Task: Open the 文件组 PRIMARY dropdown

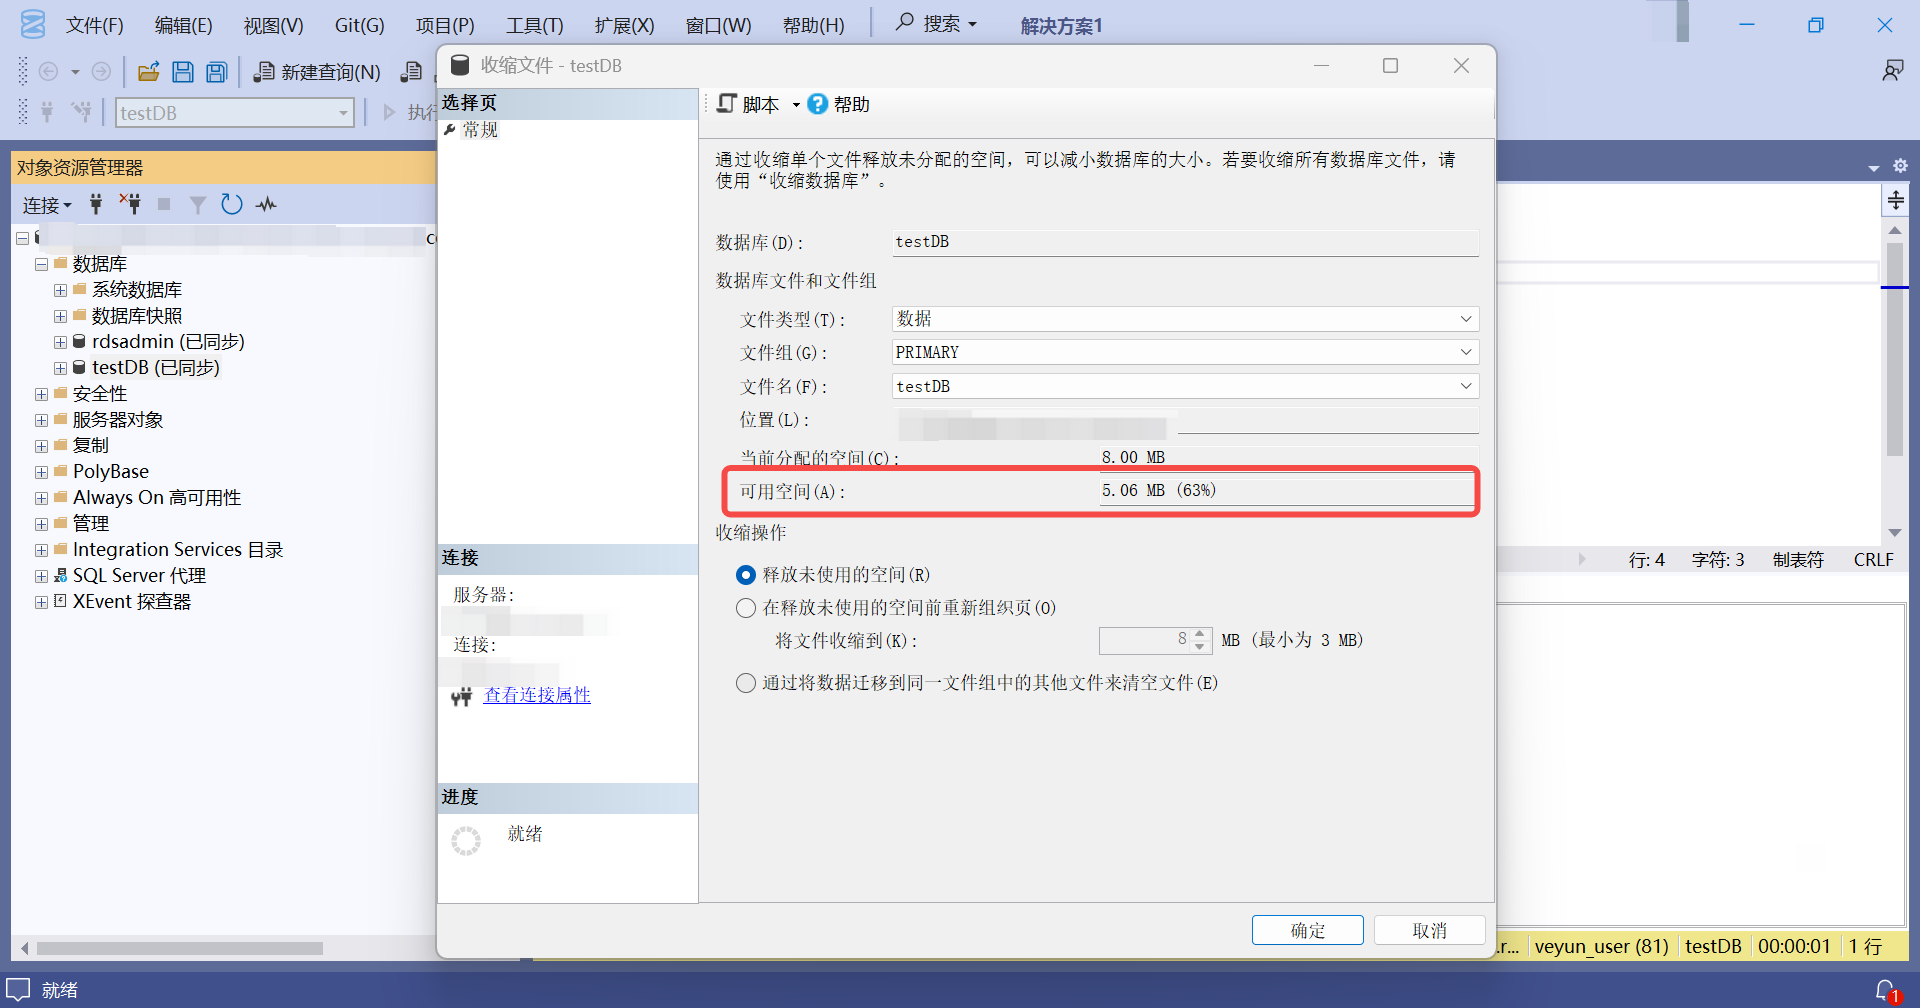Action: click(1185, 352)
